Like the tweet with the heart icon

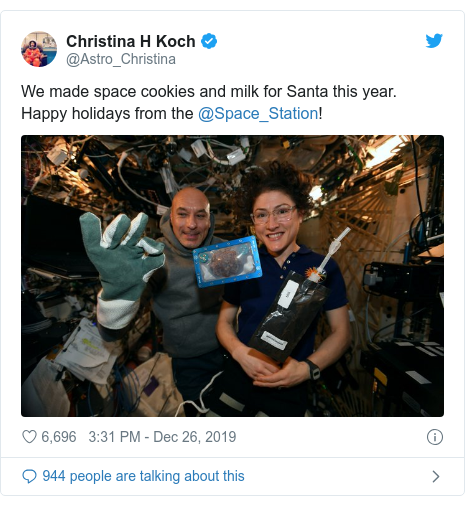[29, 437]
